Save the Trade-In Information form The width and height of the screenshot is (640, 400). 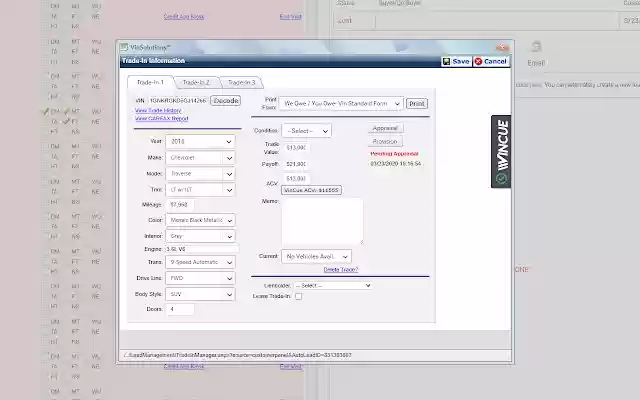pos(456,61)
